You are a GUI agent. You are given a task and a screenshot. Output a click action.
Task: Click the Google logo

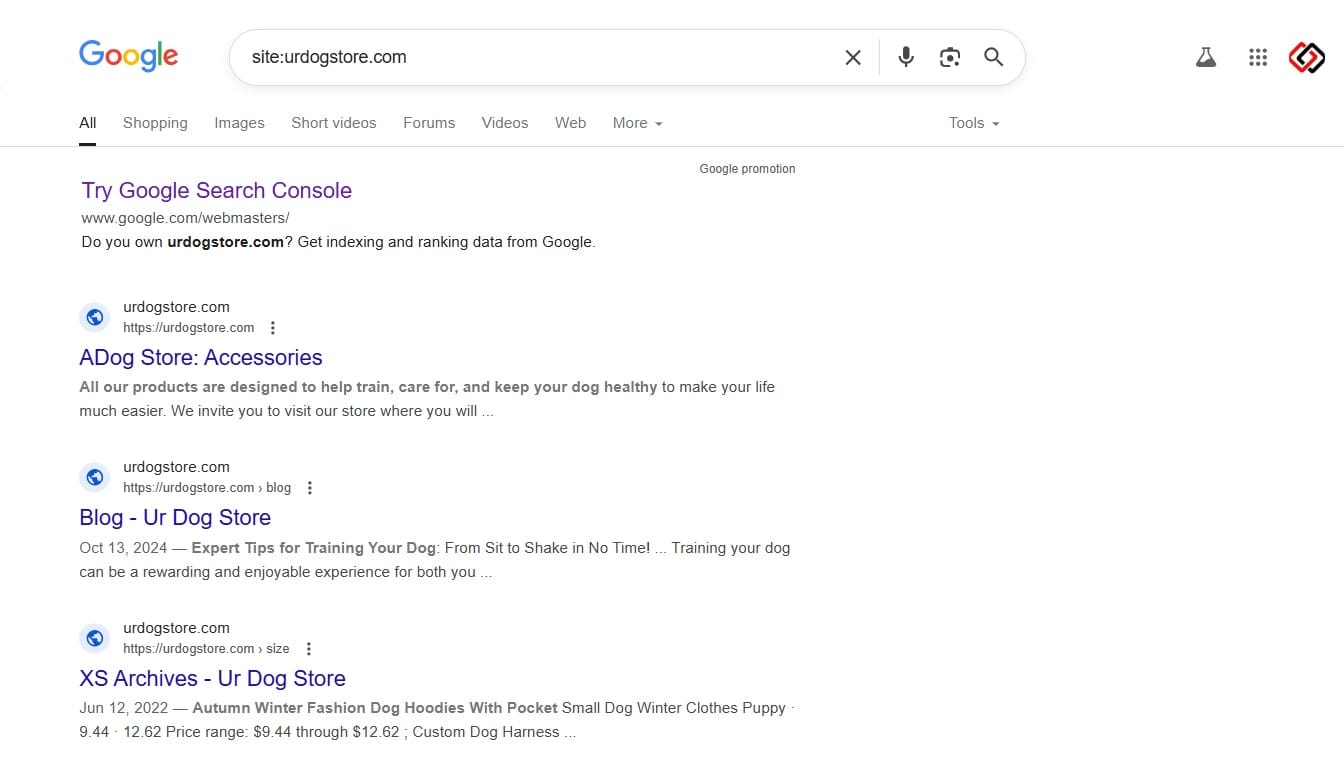[128, 56]
